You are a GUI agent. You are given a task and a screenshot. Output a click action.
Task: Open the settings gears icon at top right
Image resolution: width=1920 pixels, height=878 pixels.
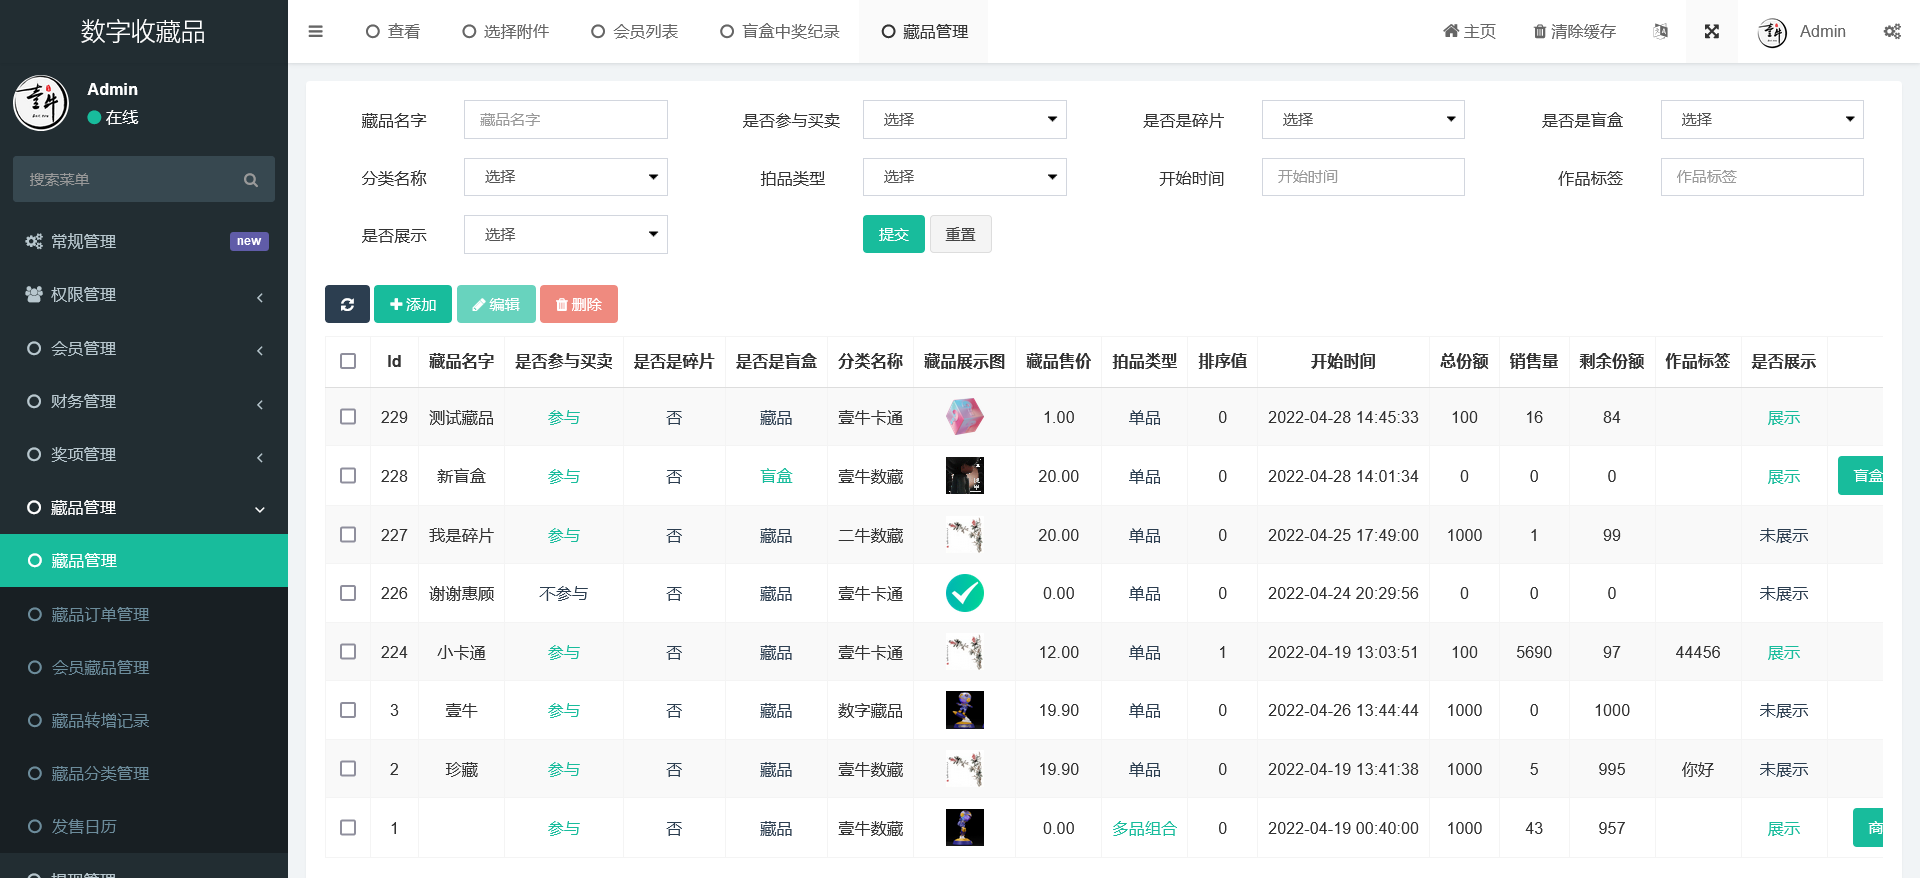click(1892, 32)
